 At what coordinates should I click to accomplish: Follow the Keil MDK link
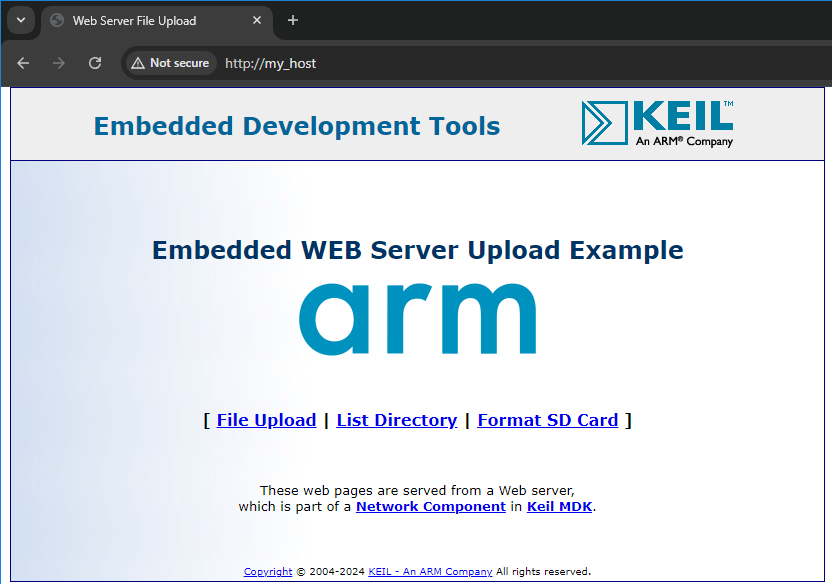click(559, 506)
